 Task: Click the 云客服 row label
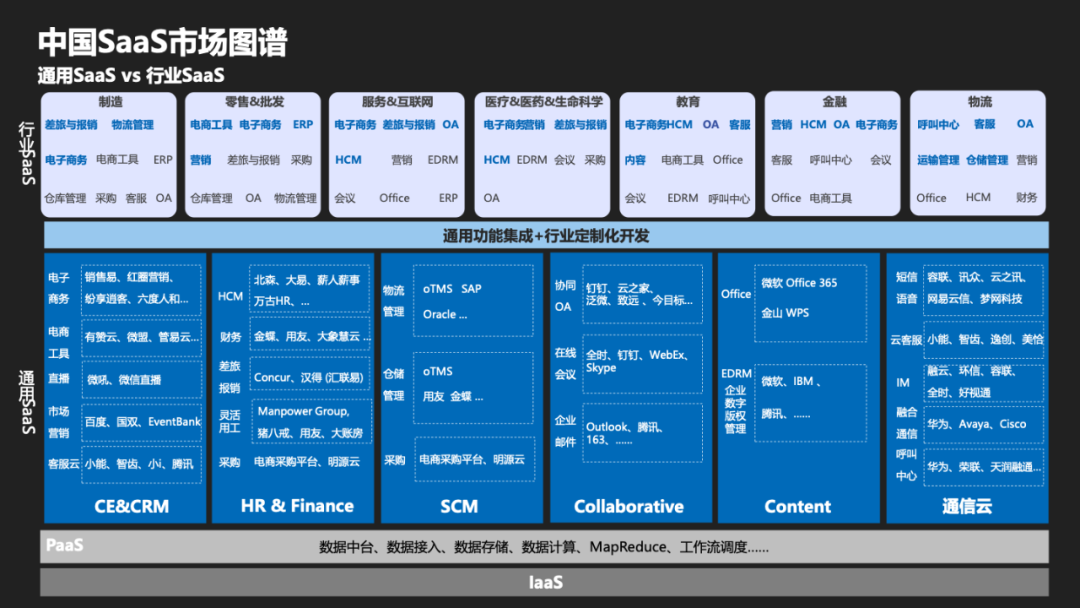click(906, 340)
